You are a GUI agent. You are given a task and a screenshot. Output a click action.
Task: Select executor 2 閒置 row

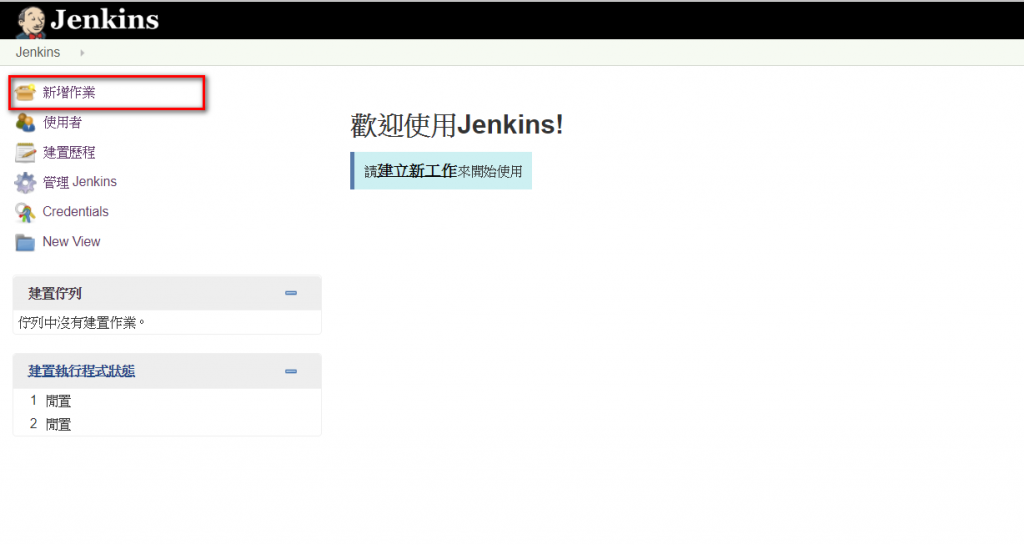coord(167,424)
